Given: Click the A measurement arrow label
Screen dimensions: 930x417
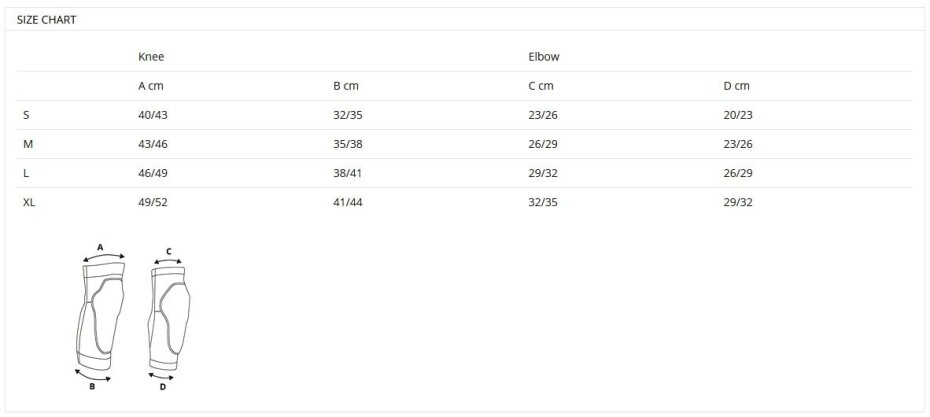Looking at the screenshot, I should pyautogui.click(x=100, y=246).
